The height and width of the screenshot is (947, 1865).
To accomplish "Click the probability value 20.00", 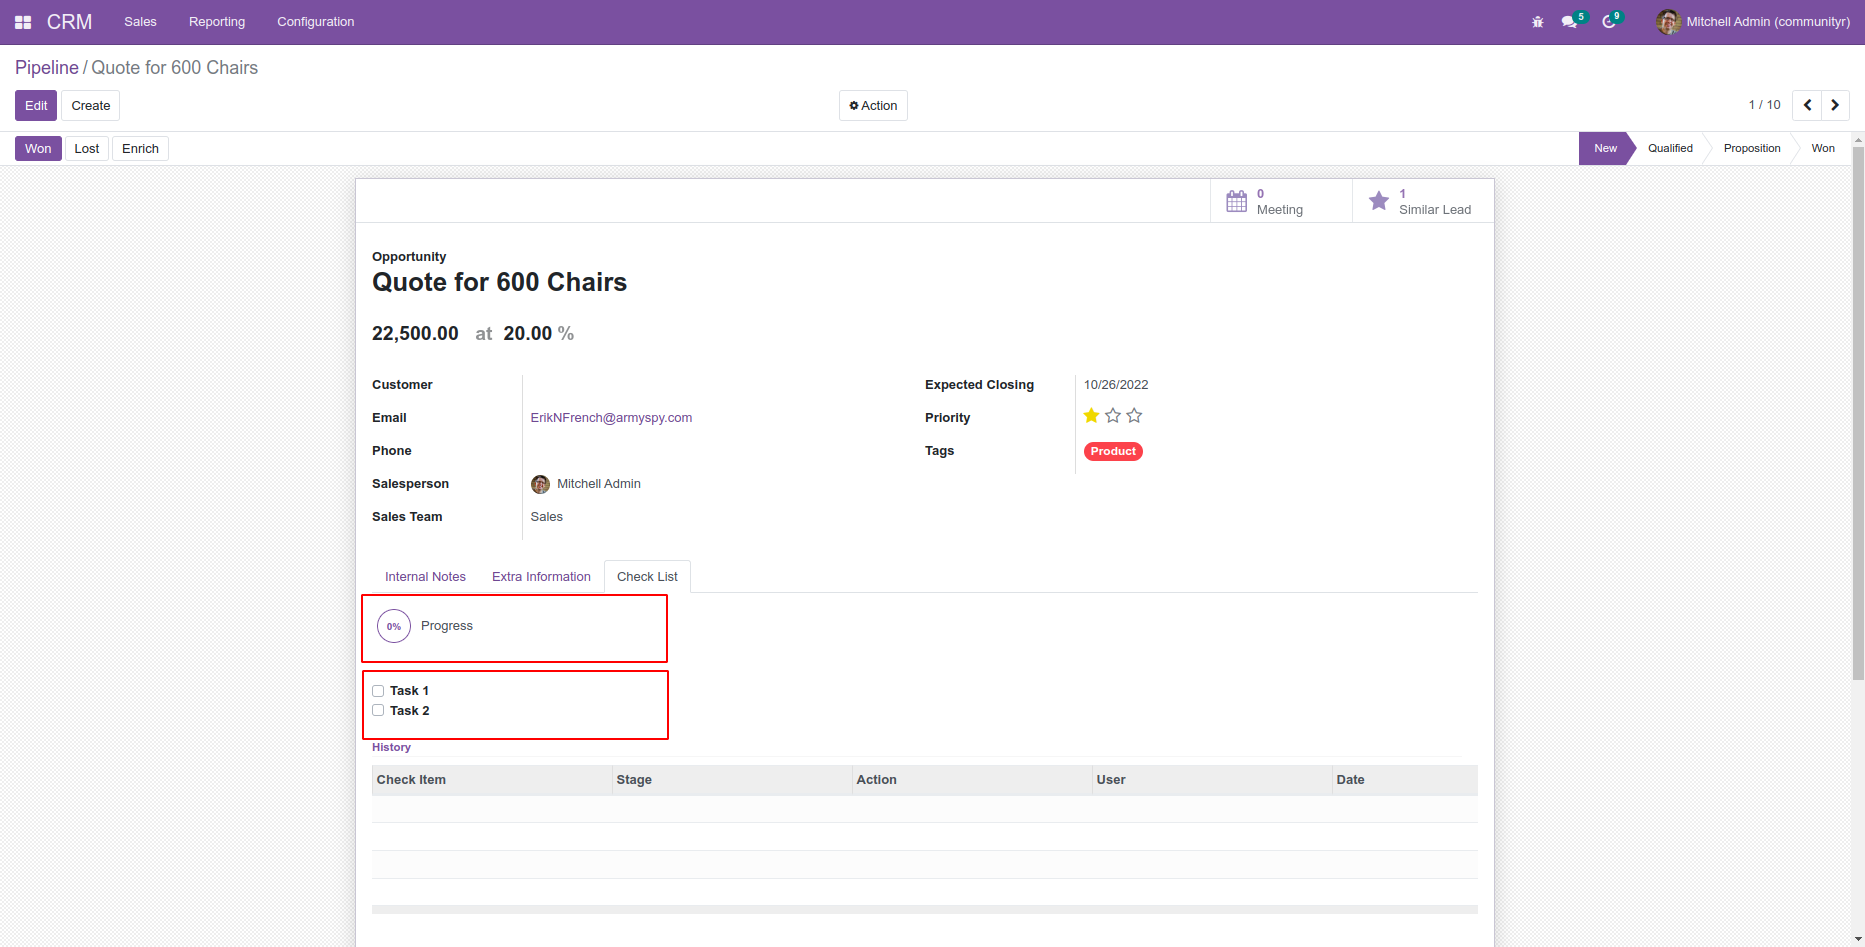I will point(528,334).
